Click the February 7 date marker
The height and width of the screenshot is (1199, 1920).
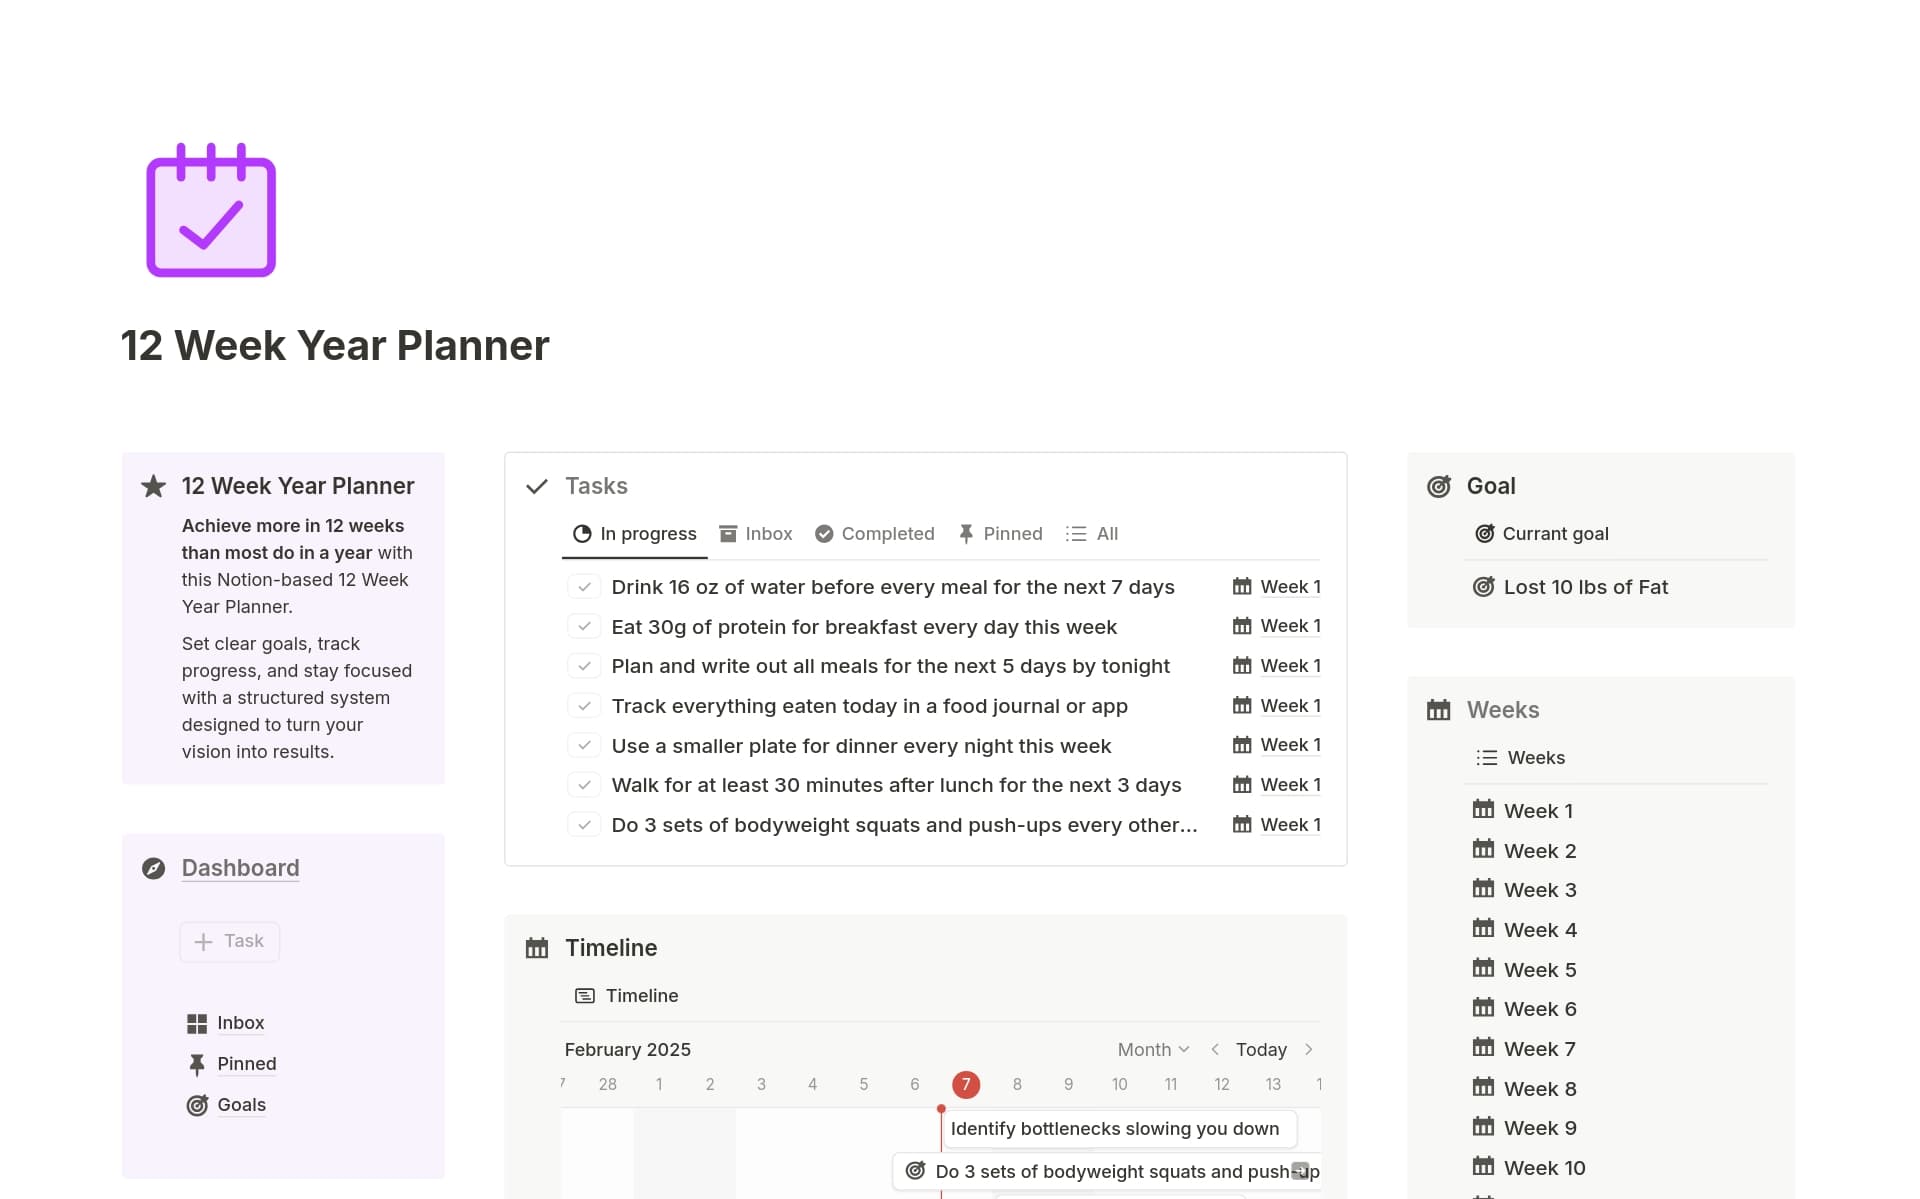coord(966,1083)
